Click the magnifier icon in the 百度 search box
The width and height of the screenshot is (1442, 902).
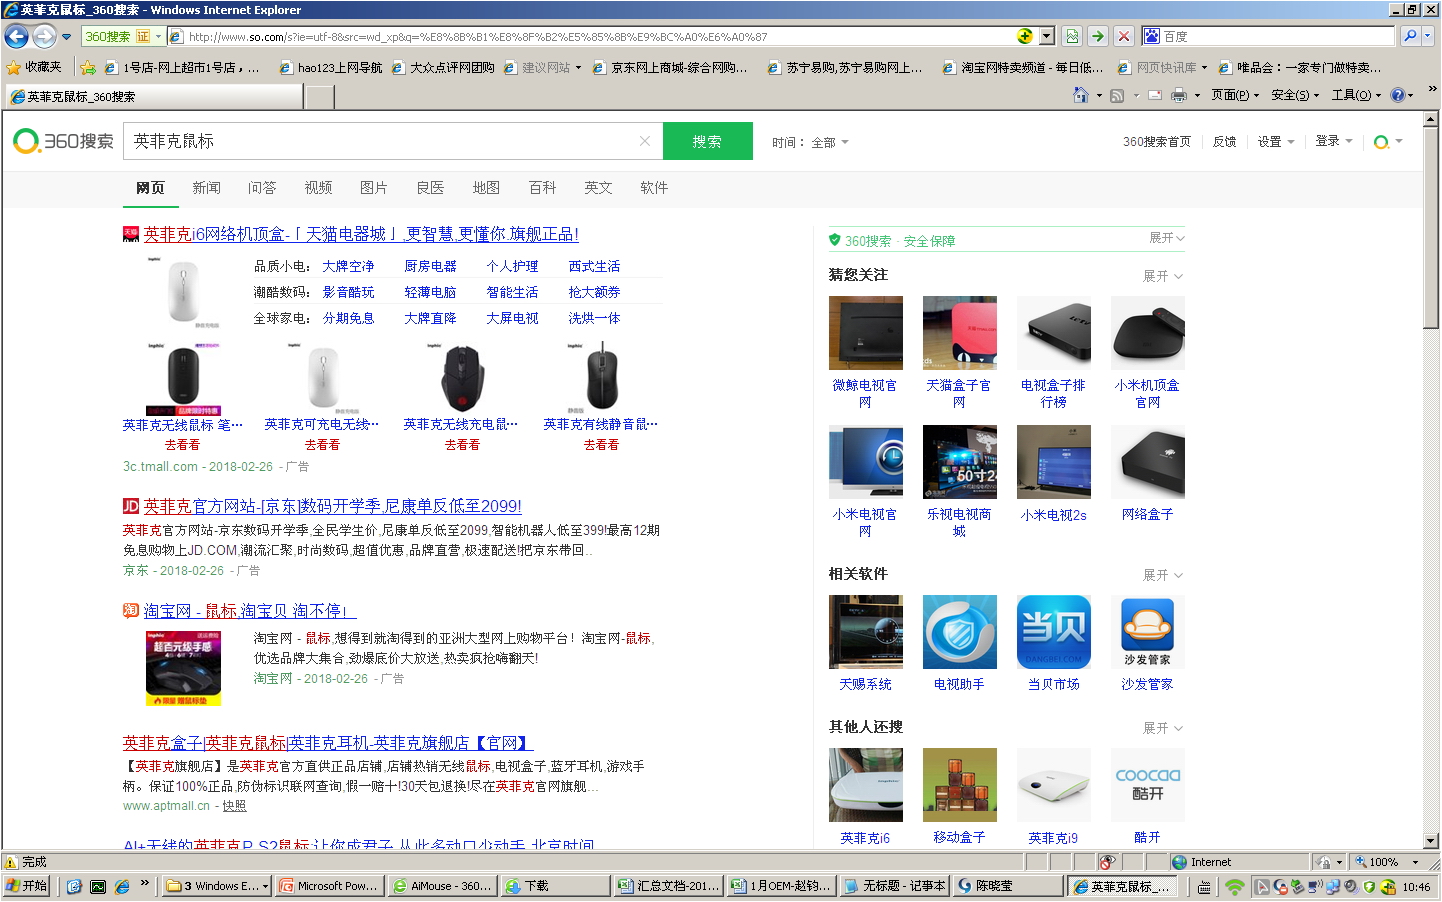1409,37
